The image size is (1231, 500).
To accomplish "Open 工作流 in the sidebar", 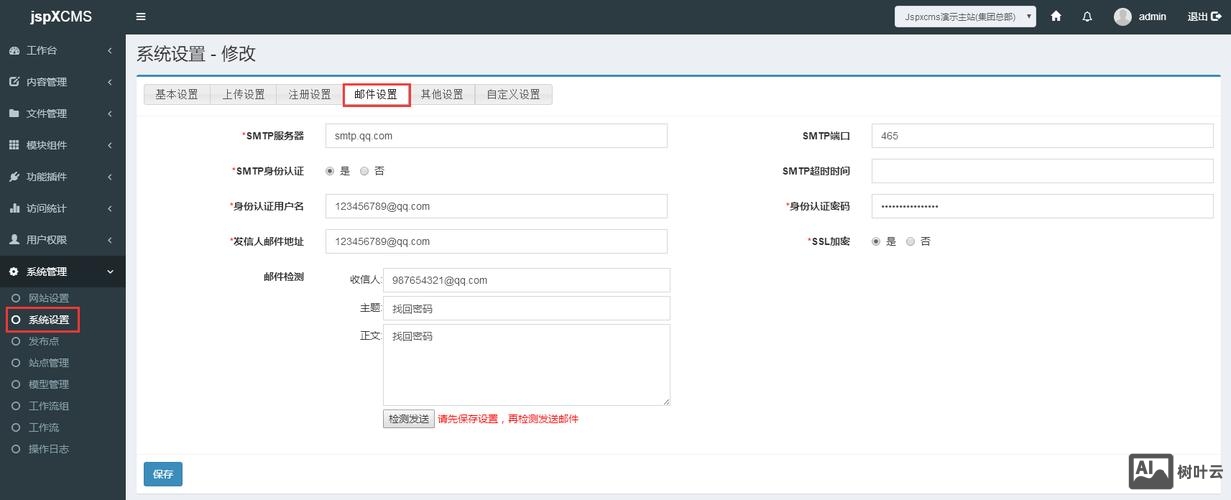I will click(x=43, y=427).
